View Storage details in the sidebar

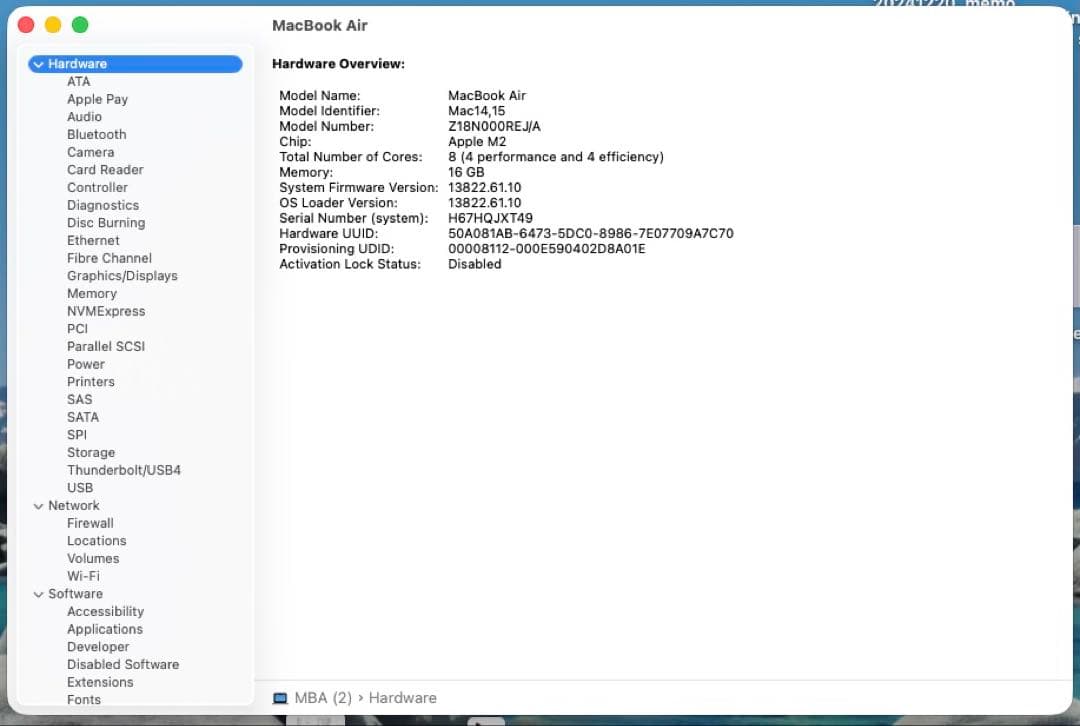click(91, 452)
